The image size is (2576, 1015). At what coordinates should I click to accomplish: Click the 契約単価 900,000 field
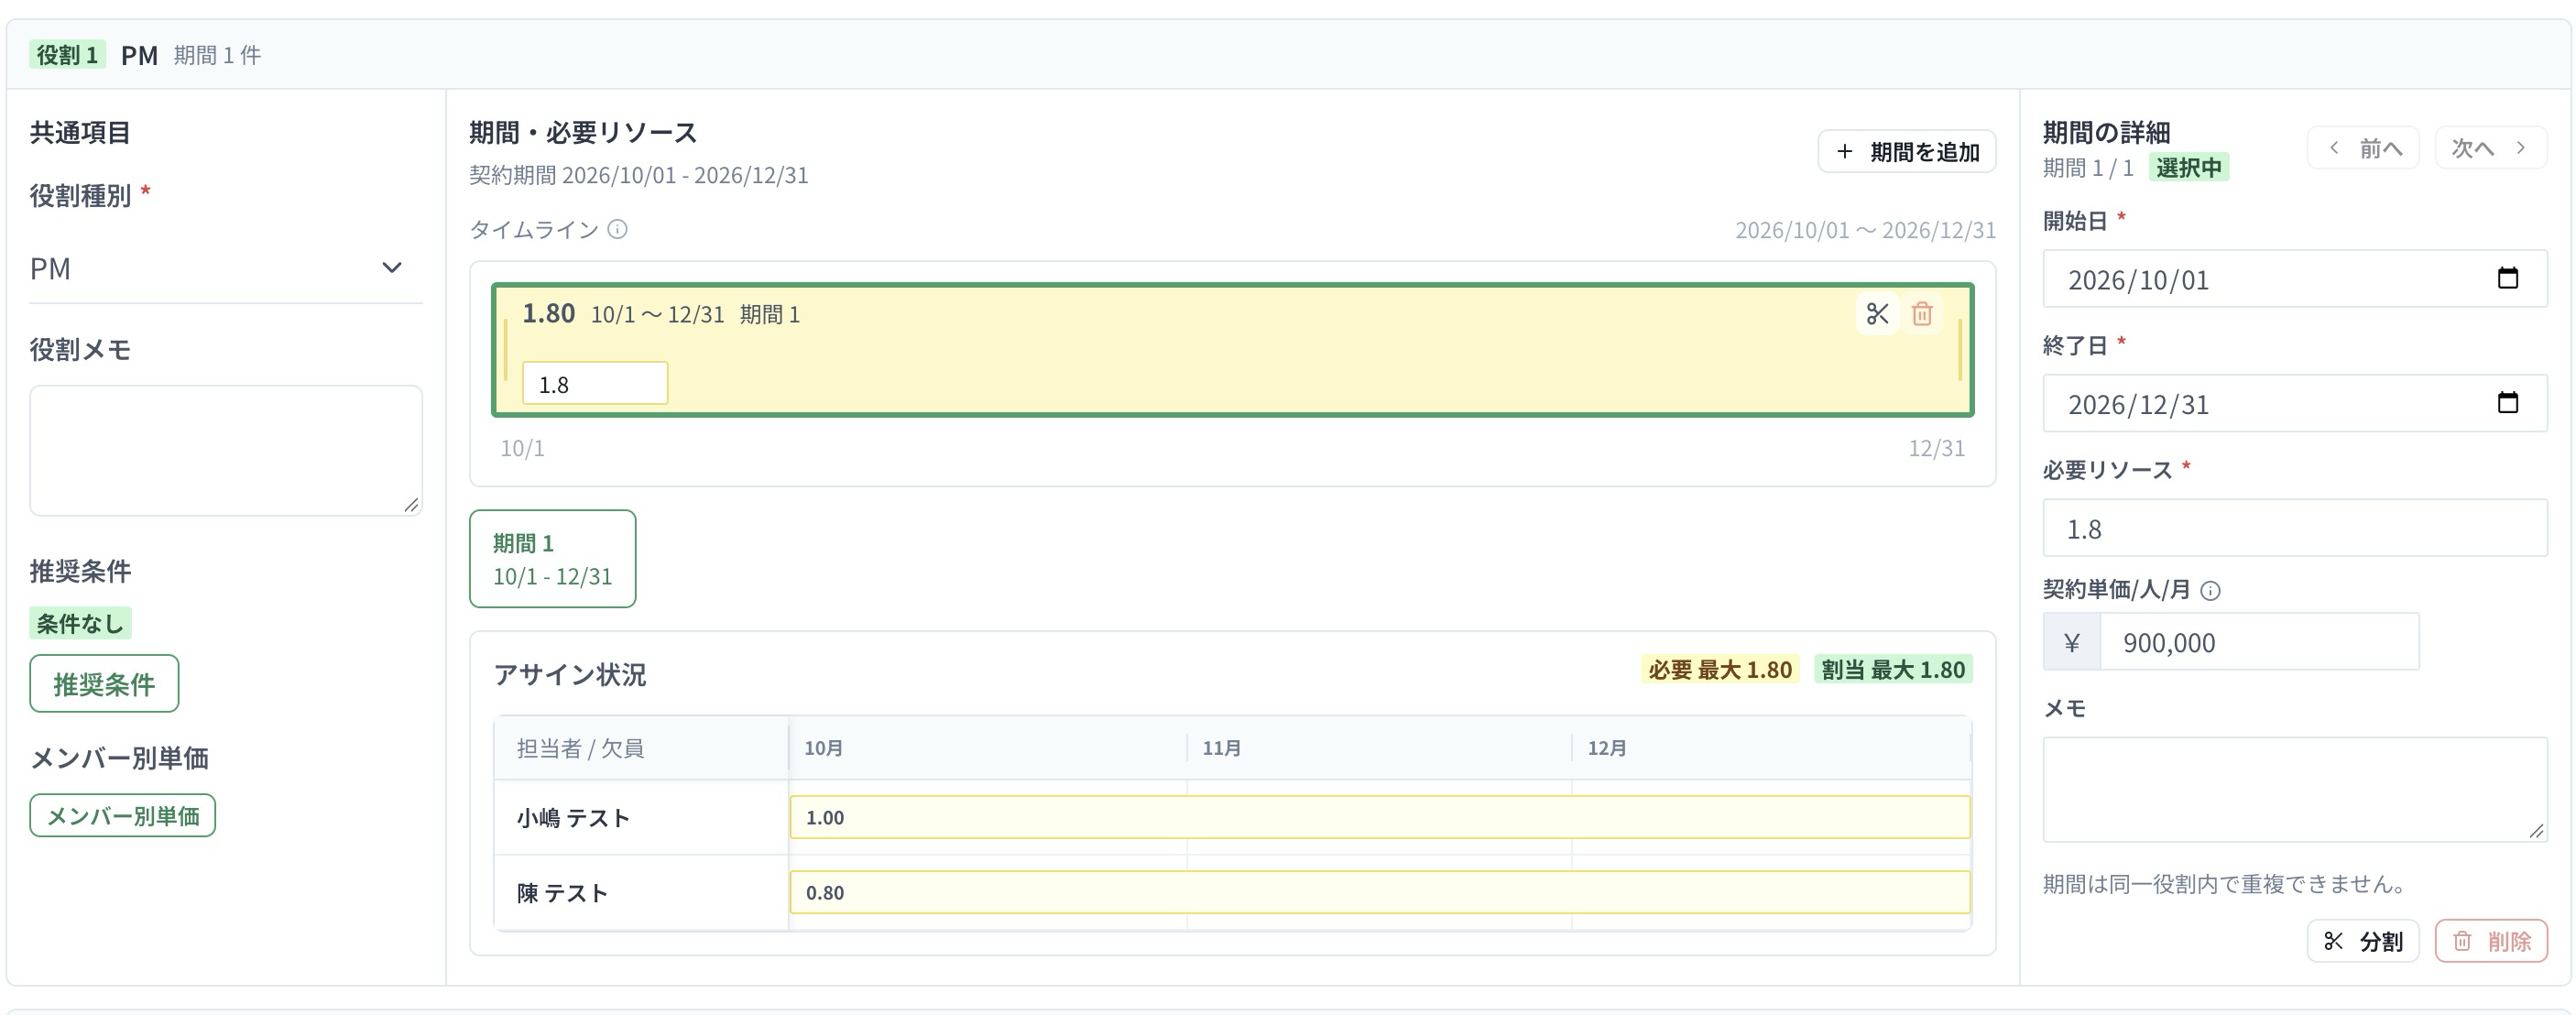pyautogui.click(x=2260, y=642)
